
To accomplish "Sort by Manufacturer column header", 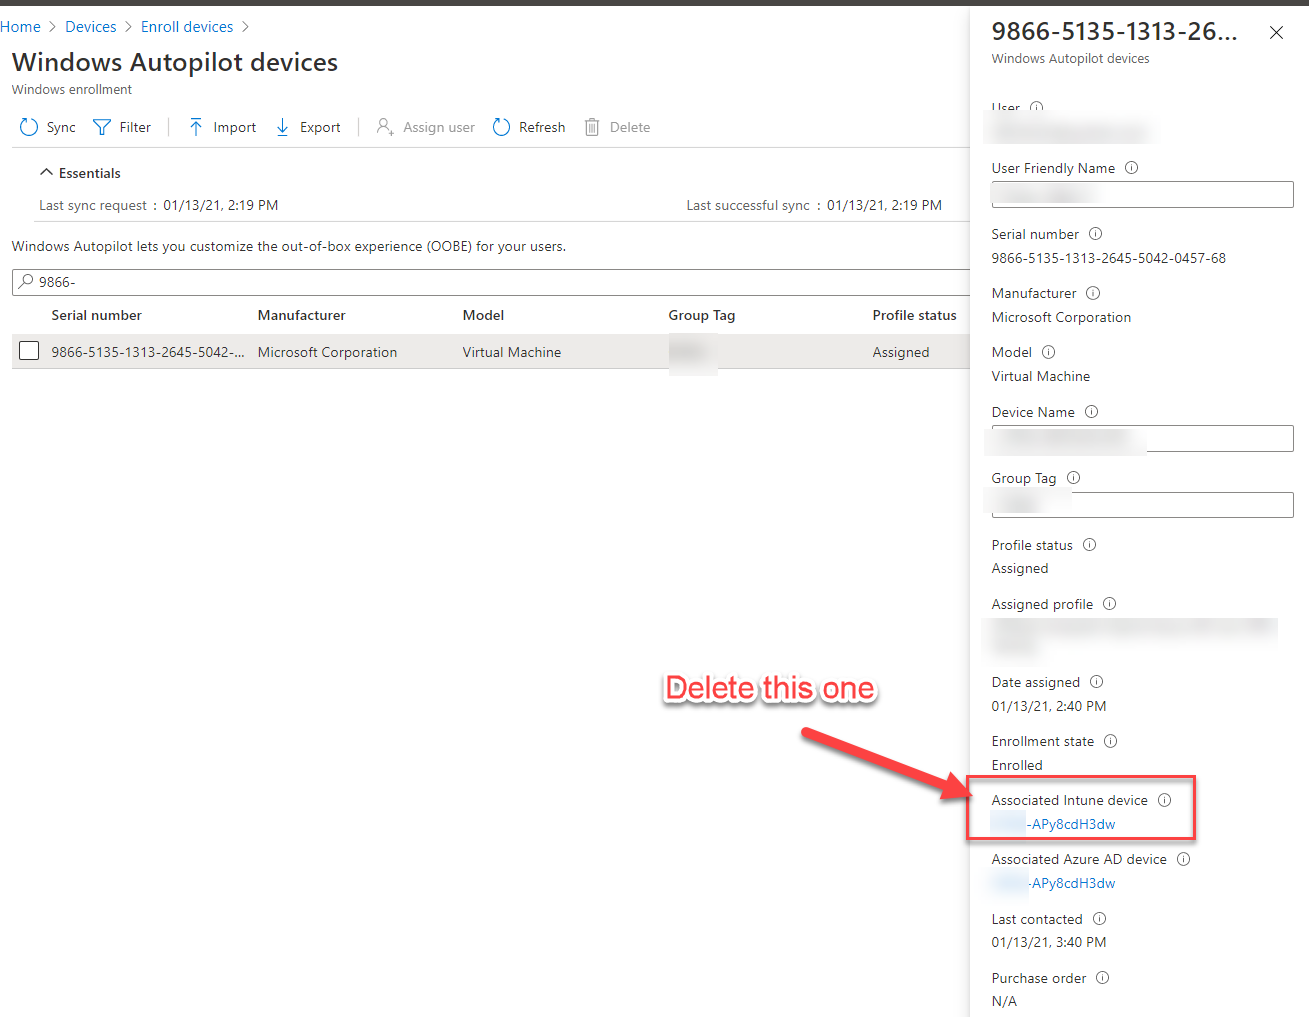I will tap(302, 315).
